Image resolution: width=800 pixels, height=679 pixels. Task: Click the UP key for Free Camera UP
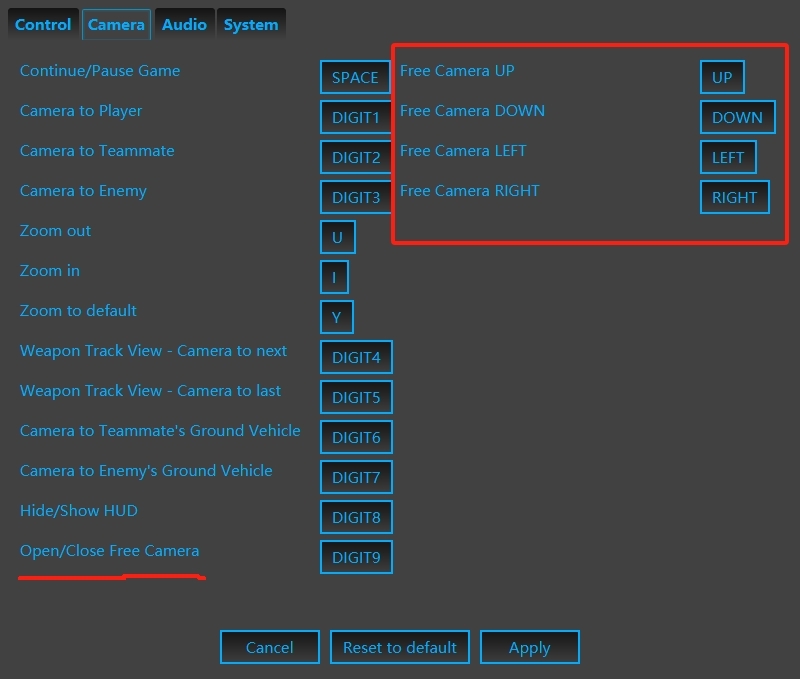(722, 76)
